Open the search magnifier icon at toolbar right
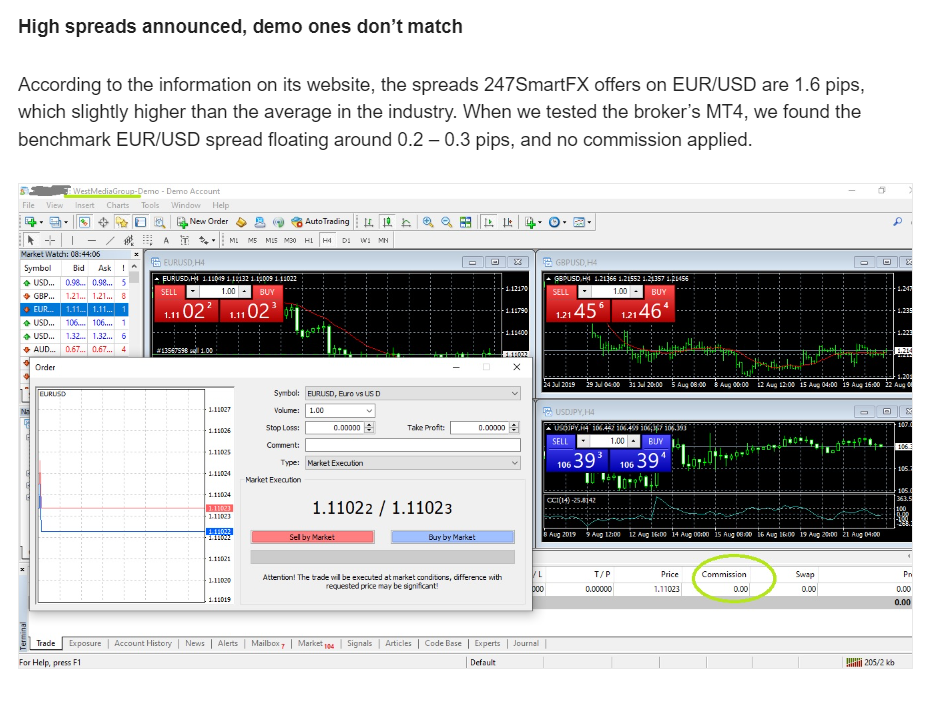The image size is (939, 705). [897, 222]
